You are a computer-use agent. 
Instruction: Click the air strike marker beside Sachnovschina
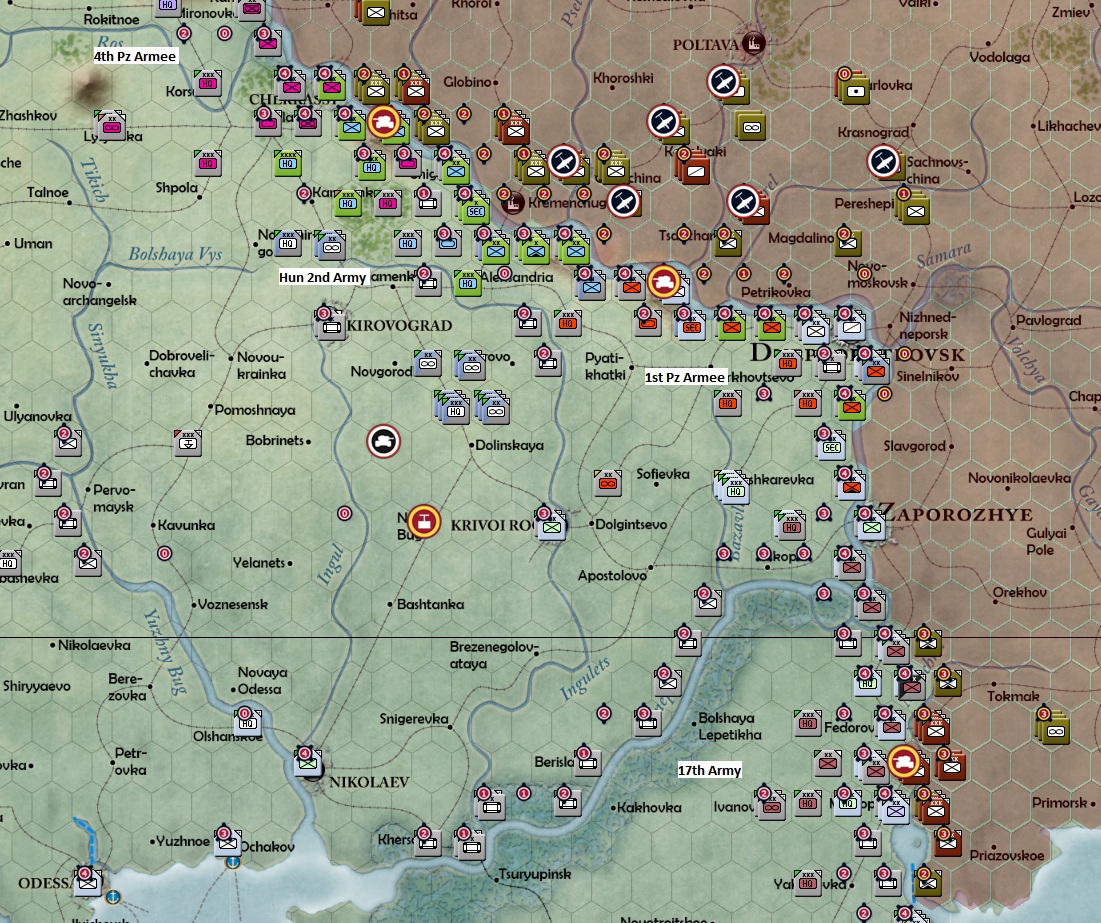pyautogui.click(x=883, y=160)
